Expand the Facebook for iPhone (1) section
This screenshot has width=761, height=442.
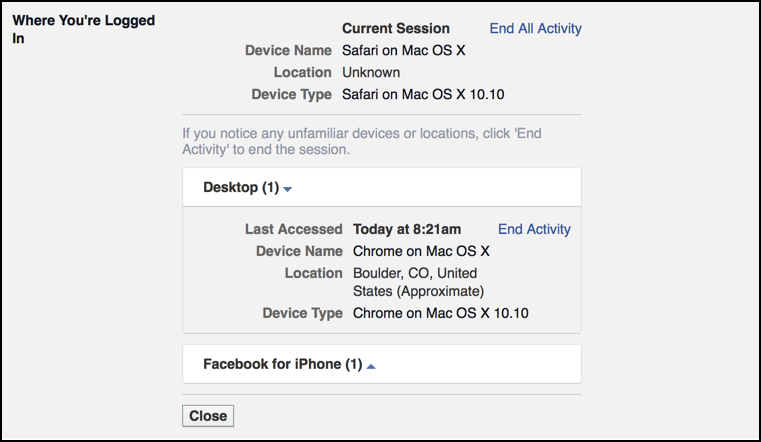coord(282,364)
